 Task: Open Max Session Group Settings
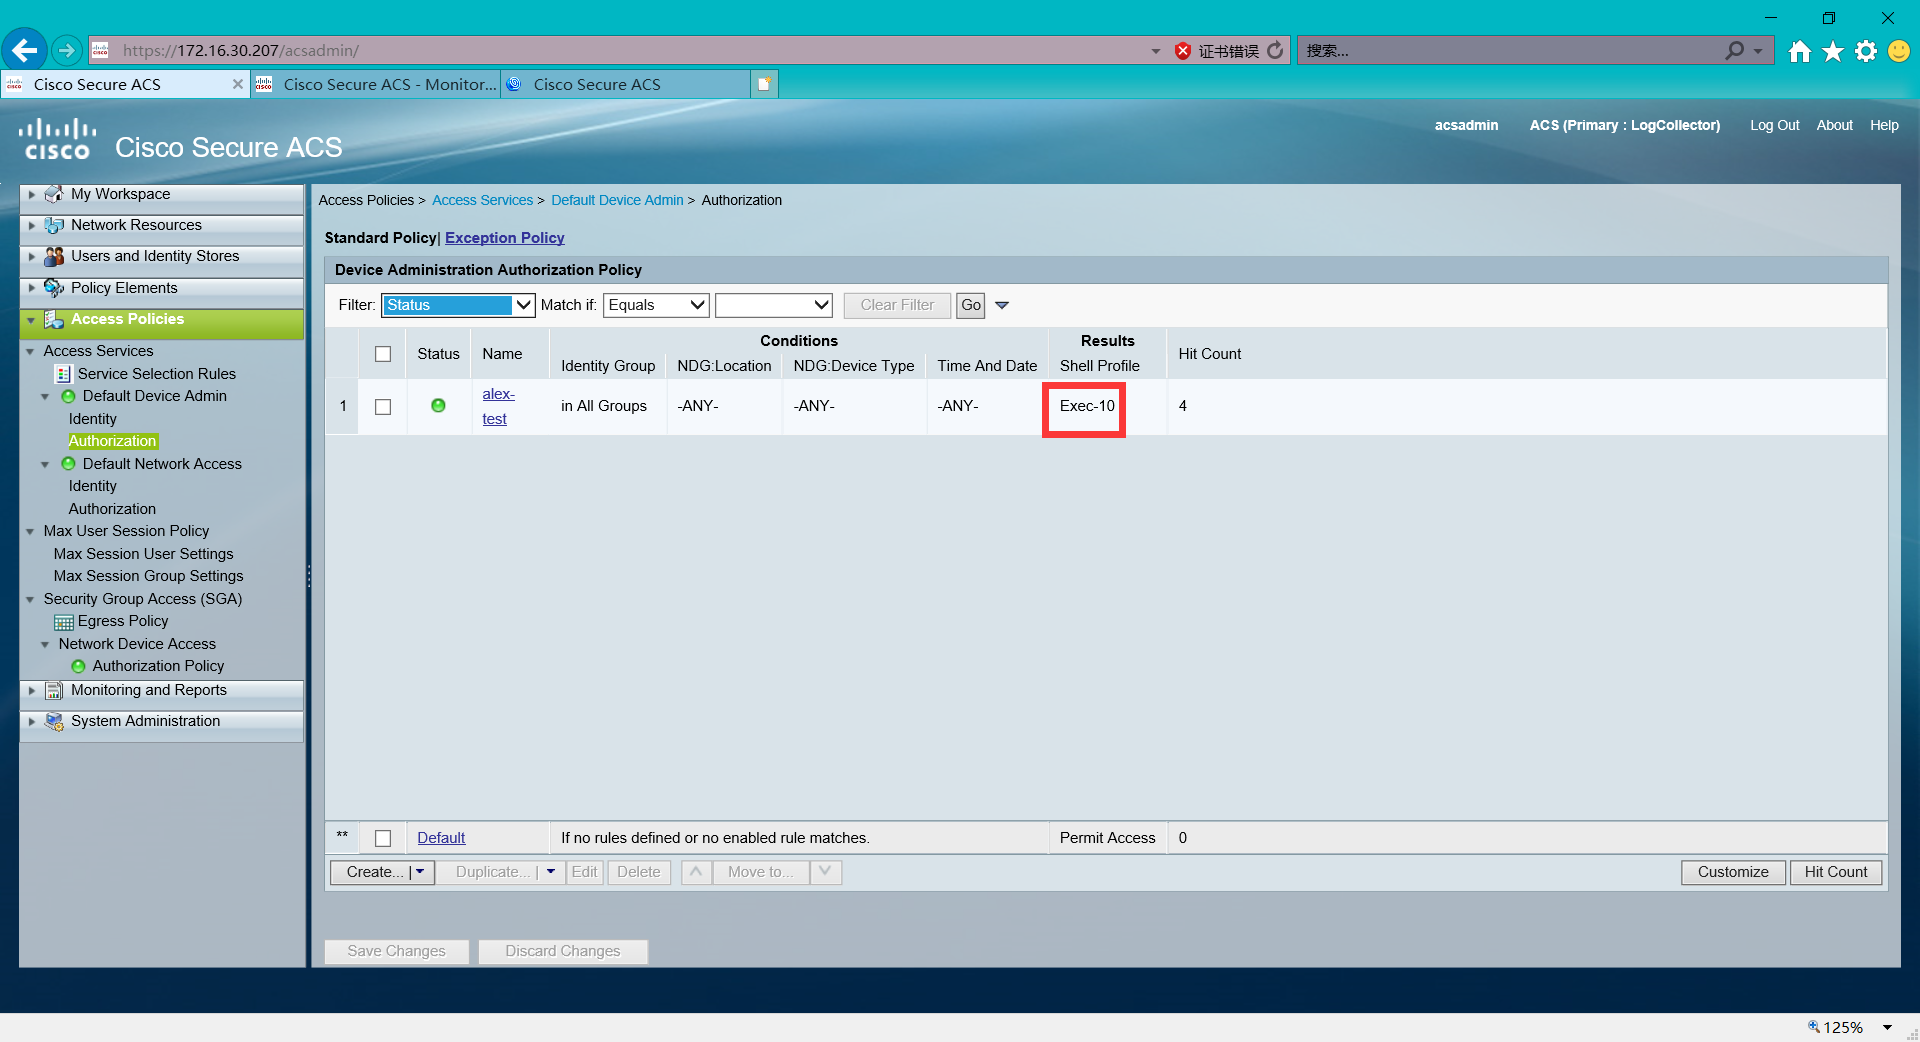point(149,576)
